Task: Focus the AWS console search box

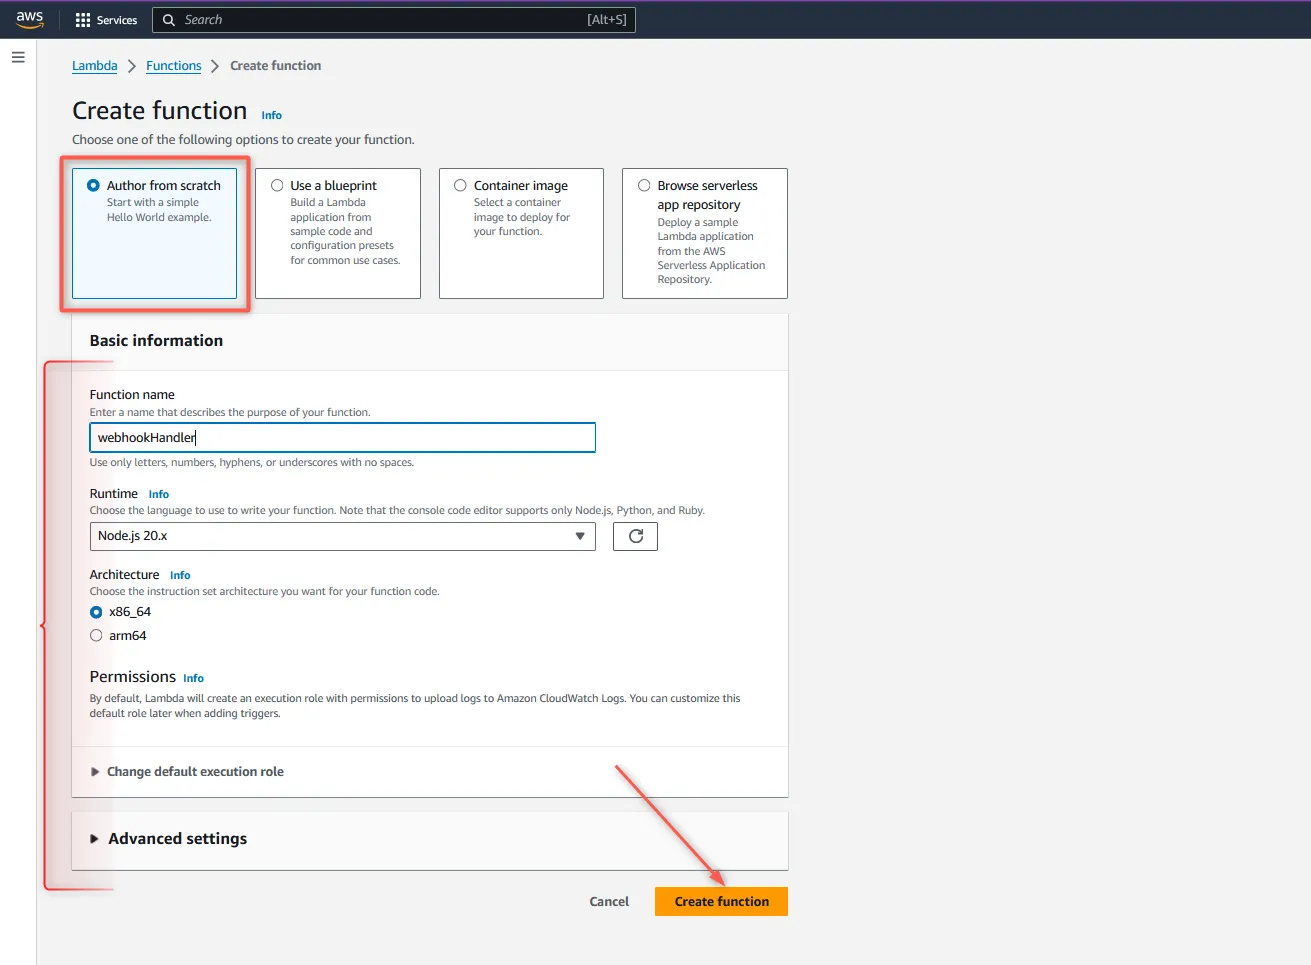Action: (394, 20)
